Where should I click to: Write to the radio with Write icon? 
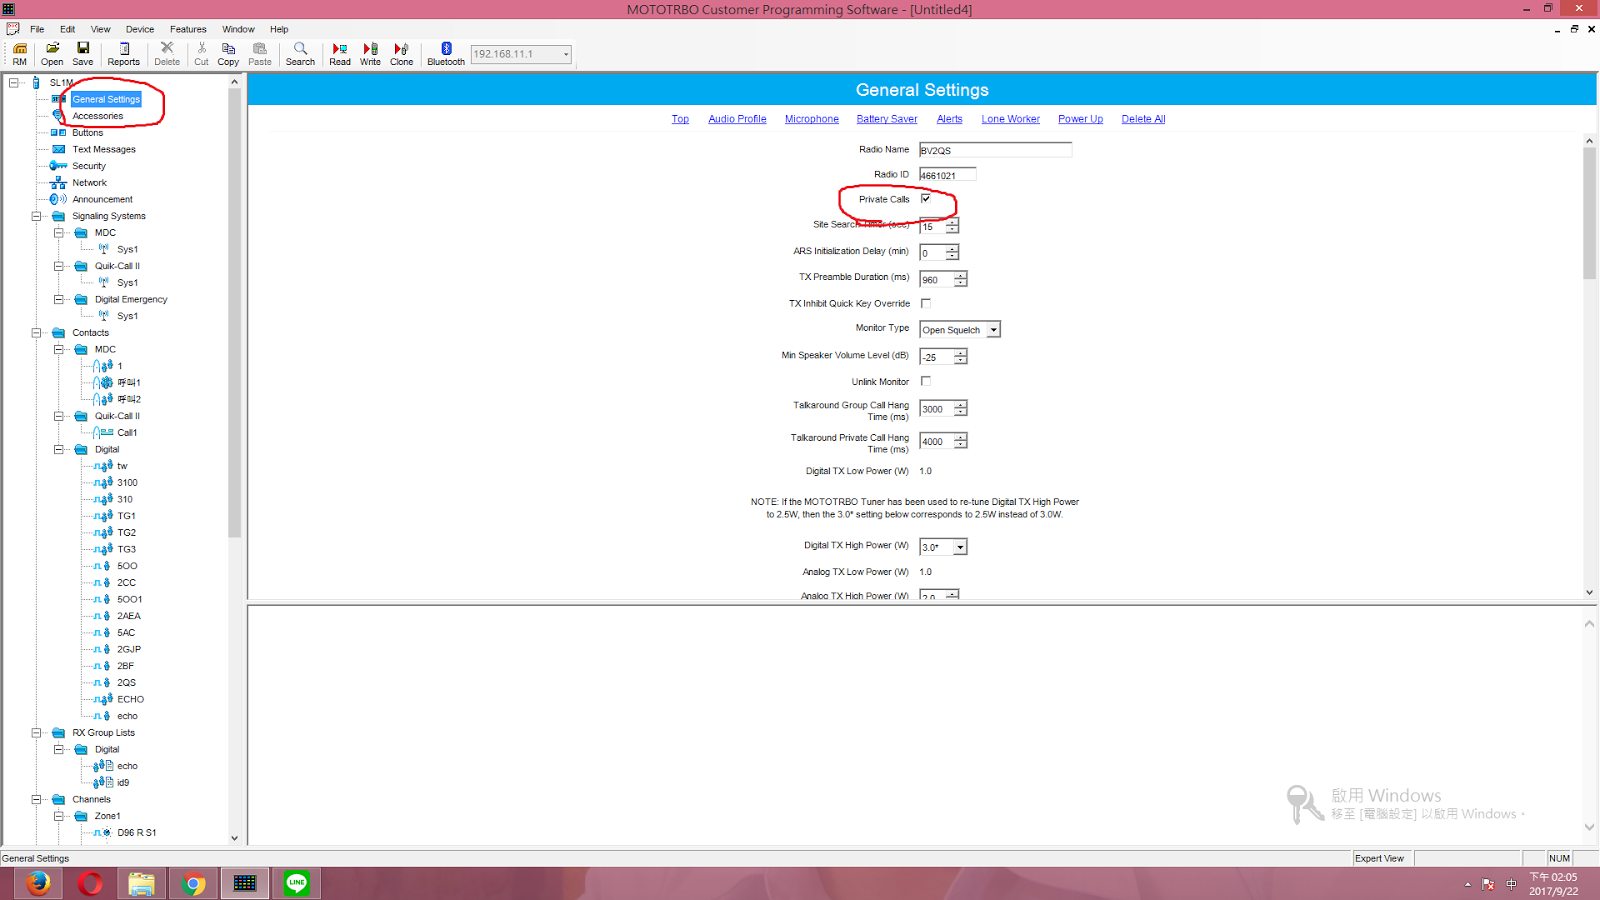click(370, 54)
